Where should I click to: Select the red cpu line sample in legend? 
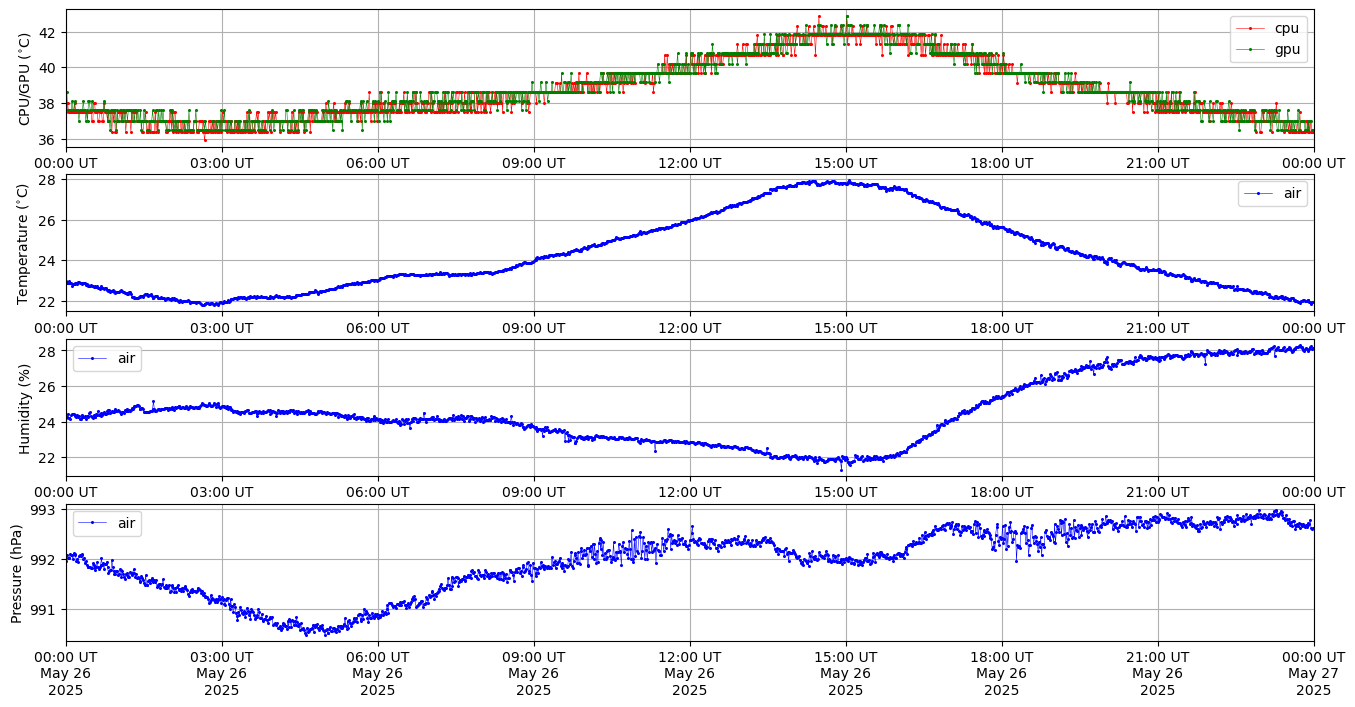1251,29
